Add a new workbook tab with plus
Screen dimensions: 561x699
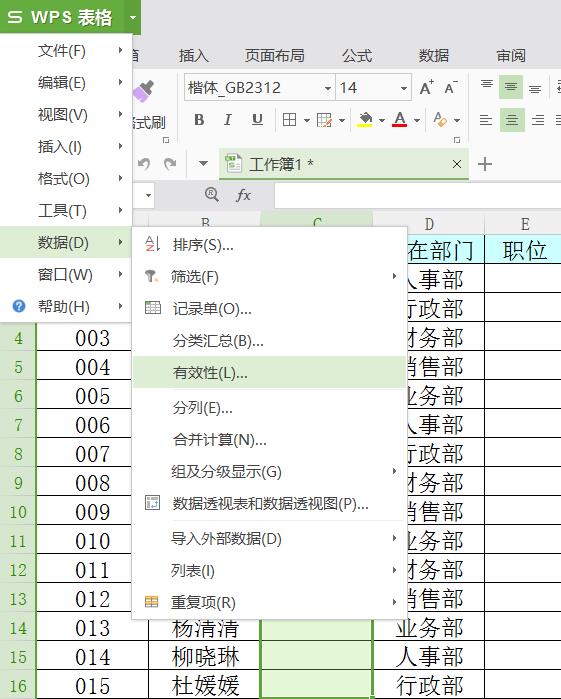tap(485, 164)
